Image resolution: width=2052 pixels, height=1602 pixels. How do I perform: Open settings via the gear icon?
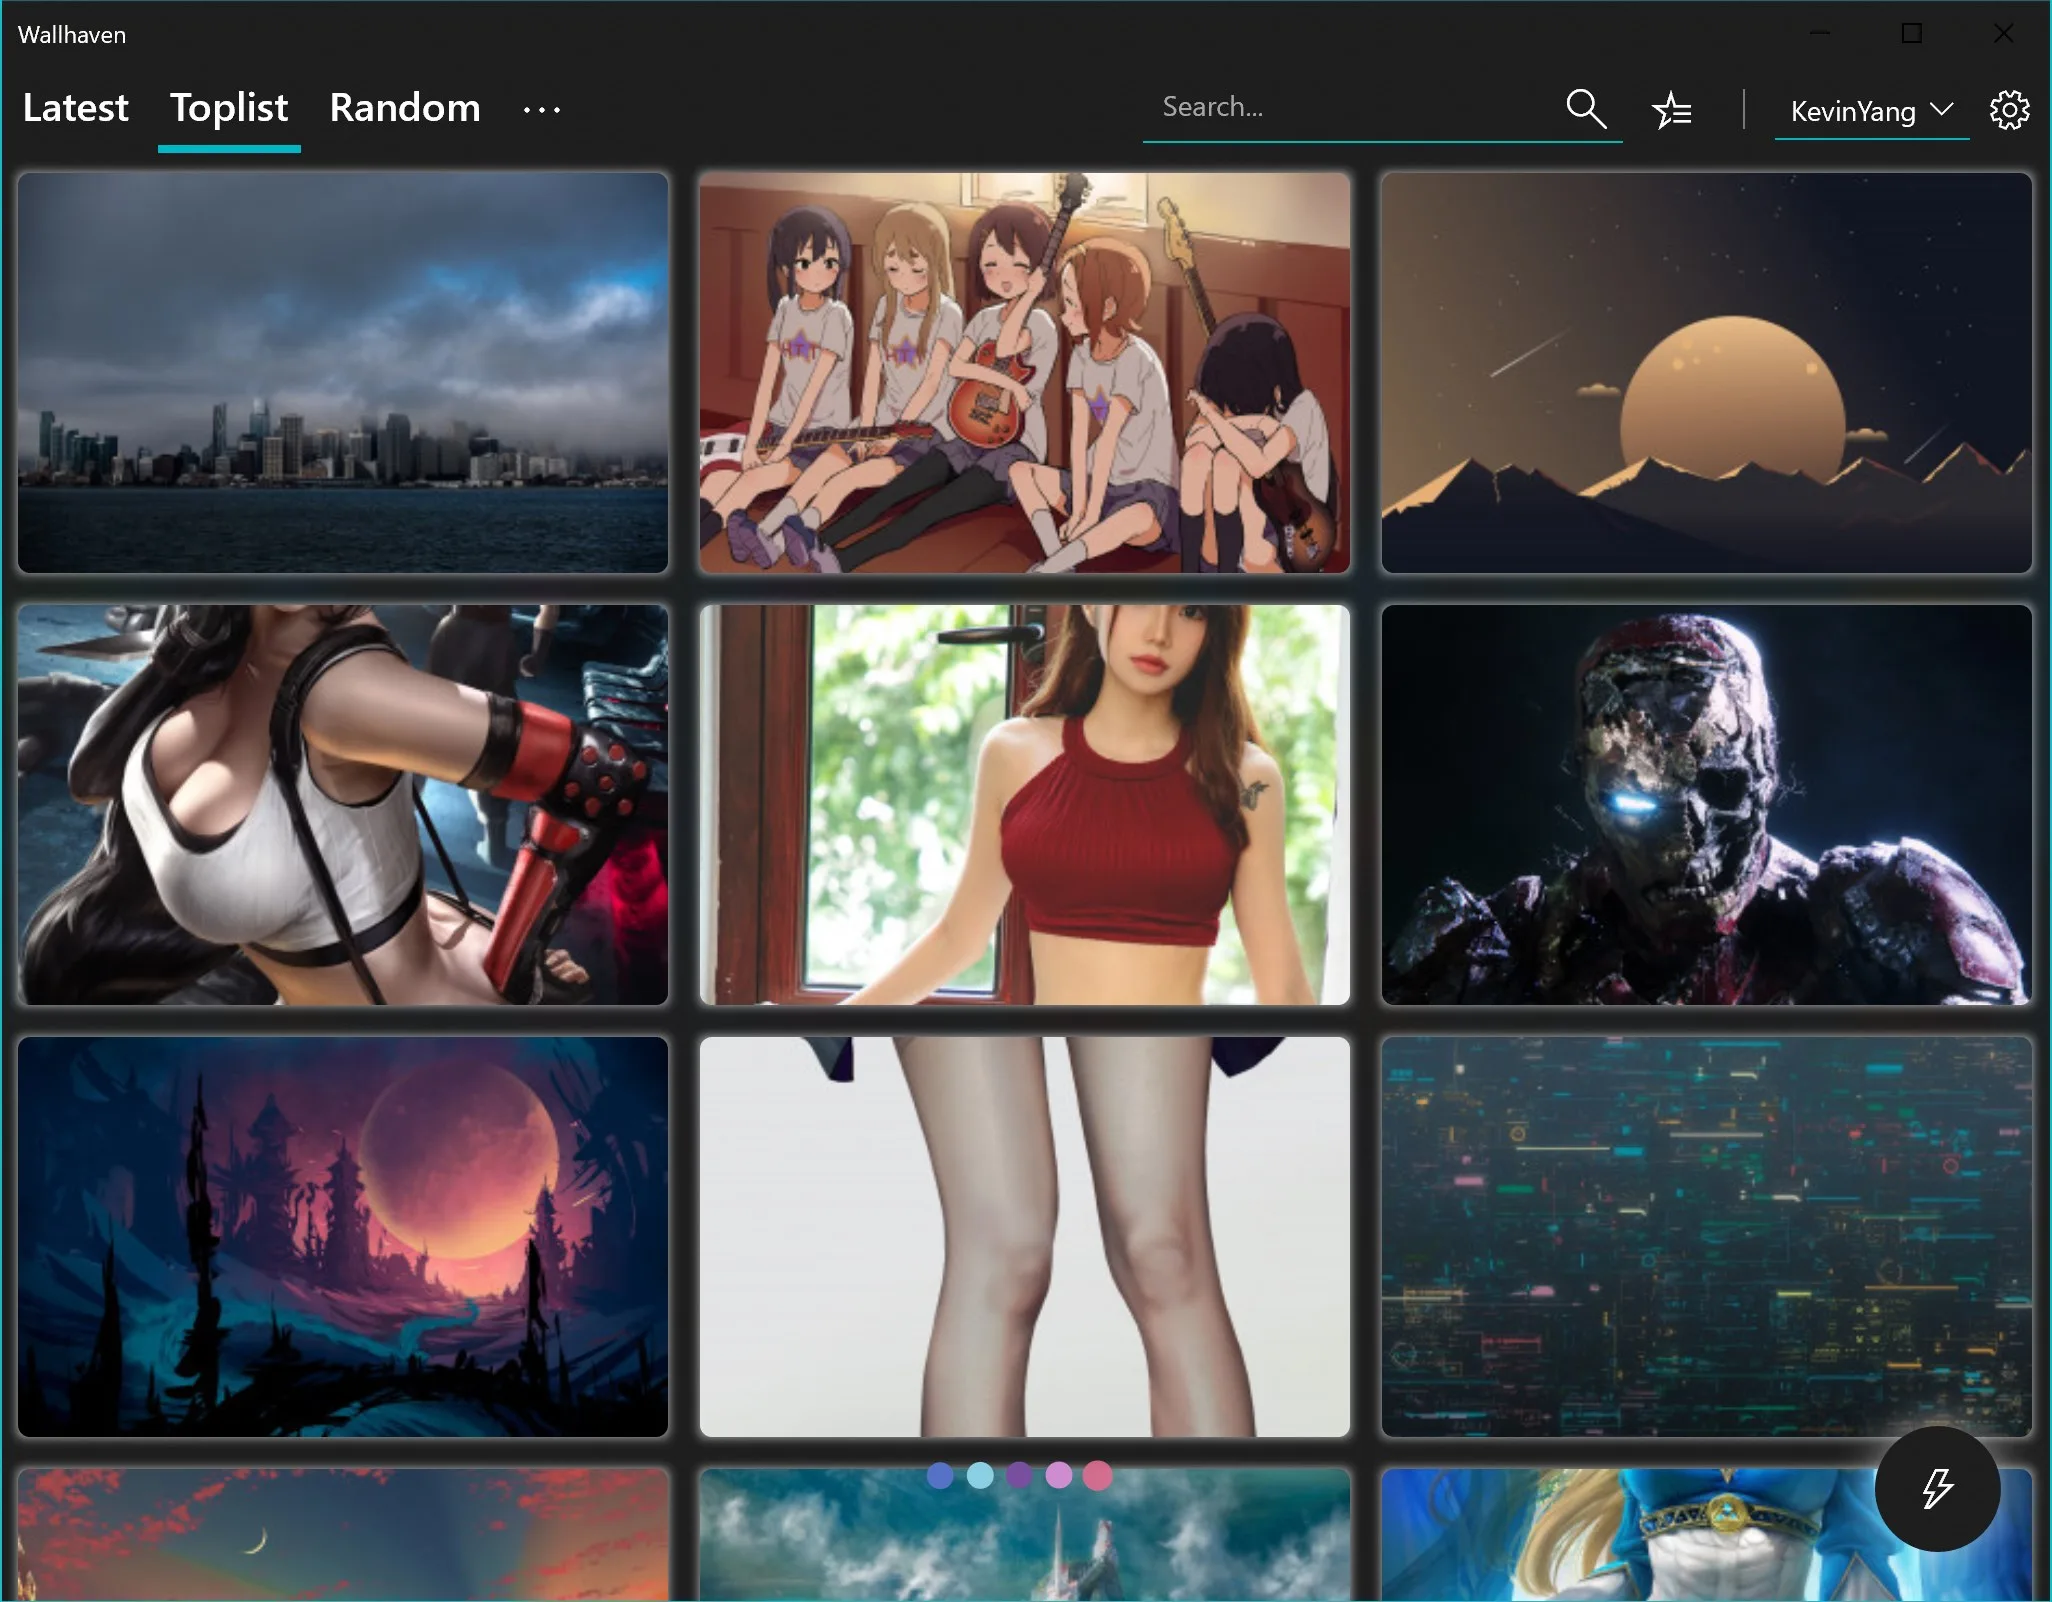click(x=2010, y=109)
